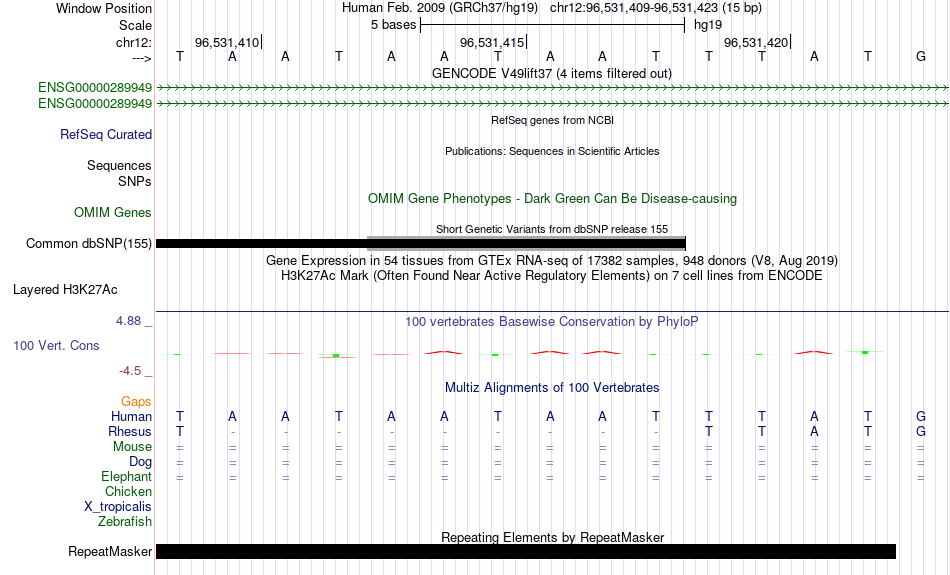The width and height of the screenshot is (950, 575).
Task: Click the Scale label
Action: 135,25
